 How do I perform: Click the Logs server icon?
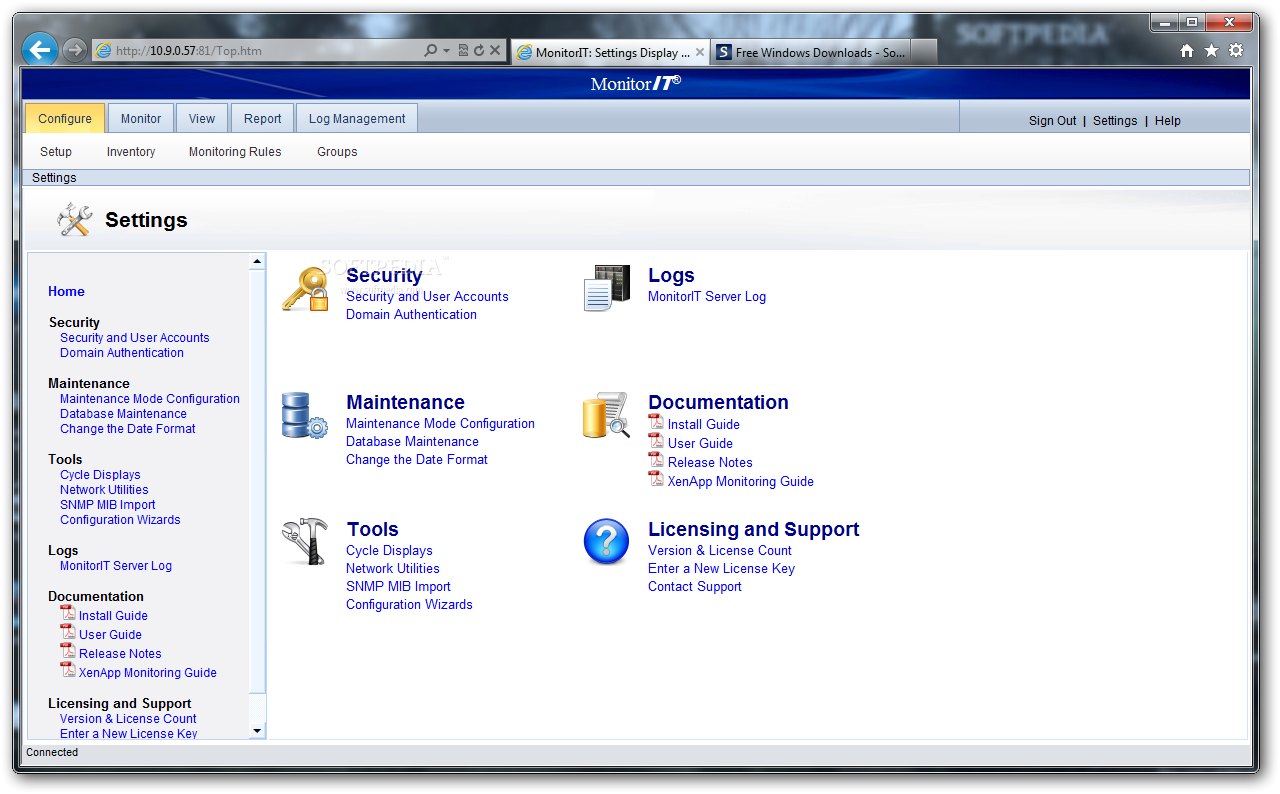[608, 289]
